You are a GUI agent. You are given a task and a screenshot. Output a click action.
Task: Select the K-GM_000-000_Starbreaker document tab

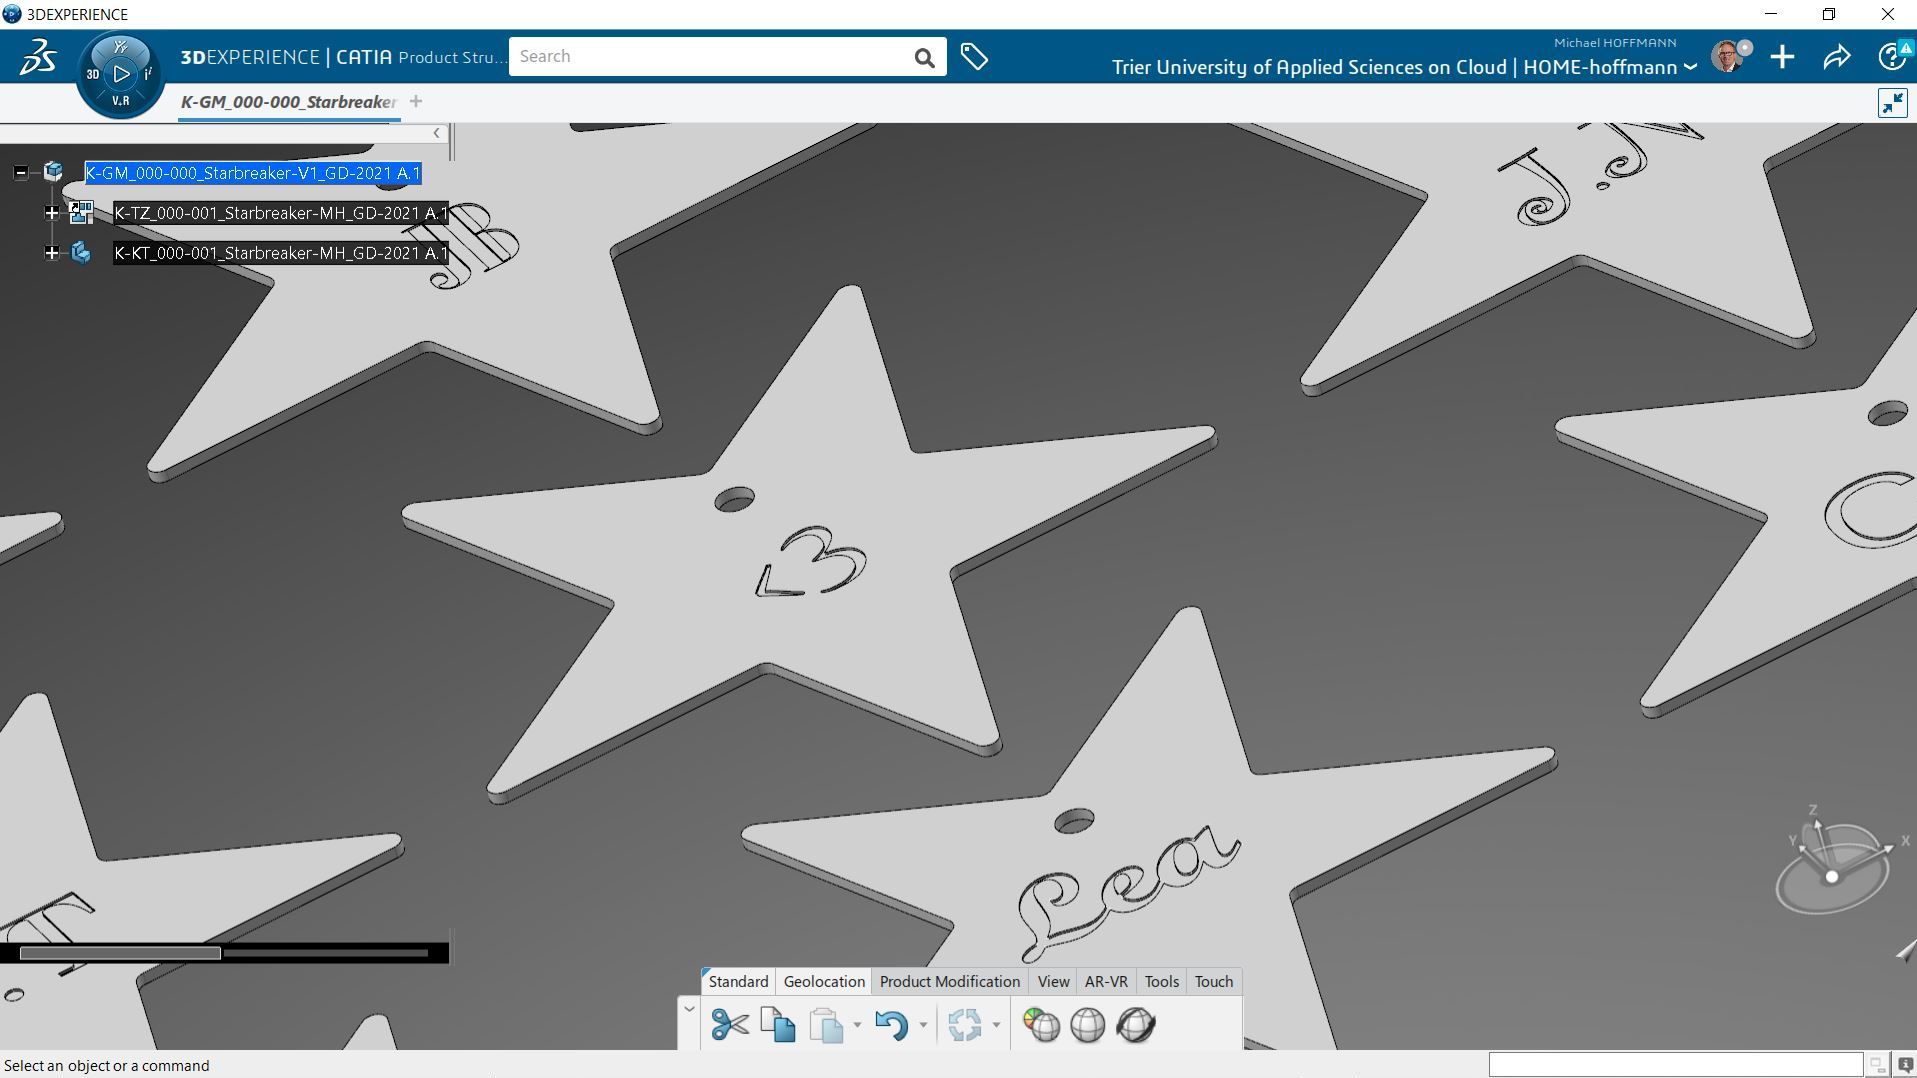pos(289,102)
